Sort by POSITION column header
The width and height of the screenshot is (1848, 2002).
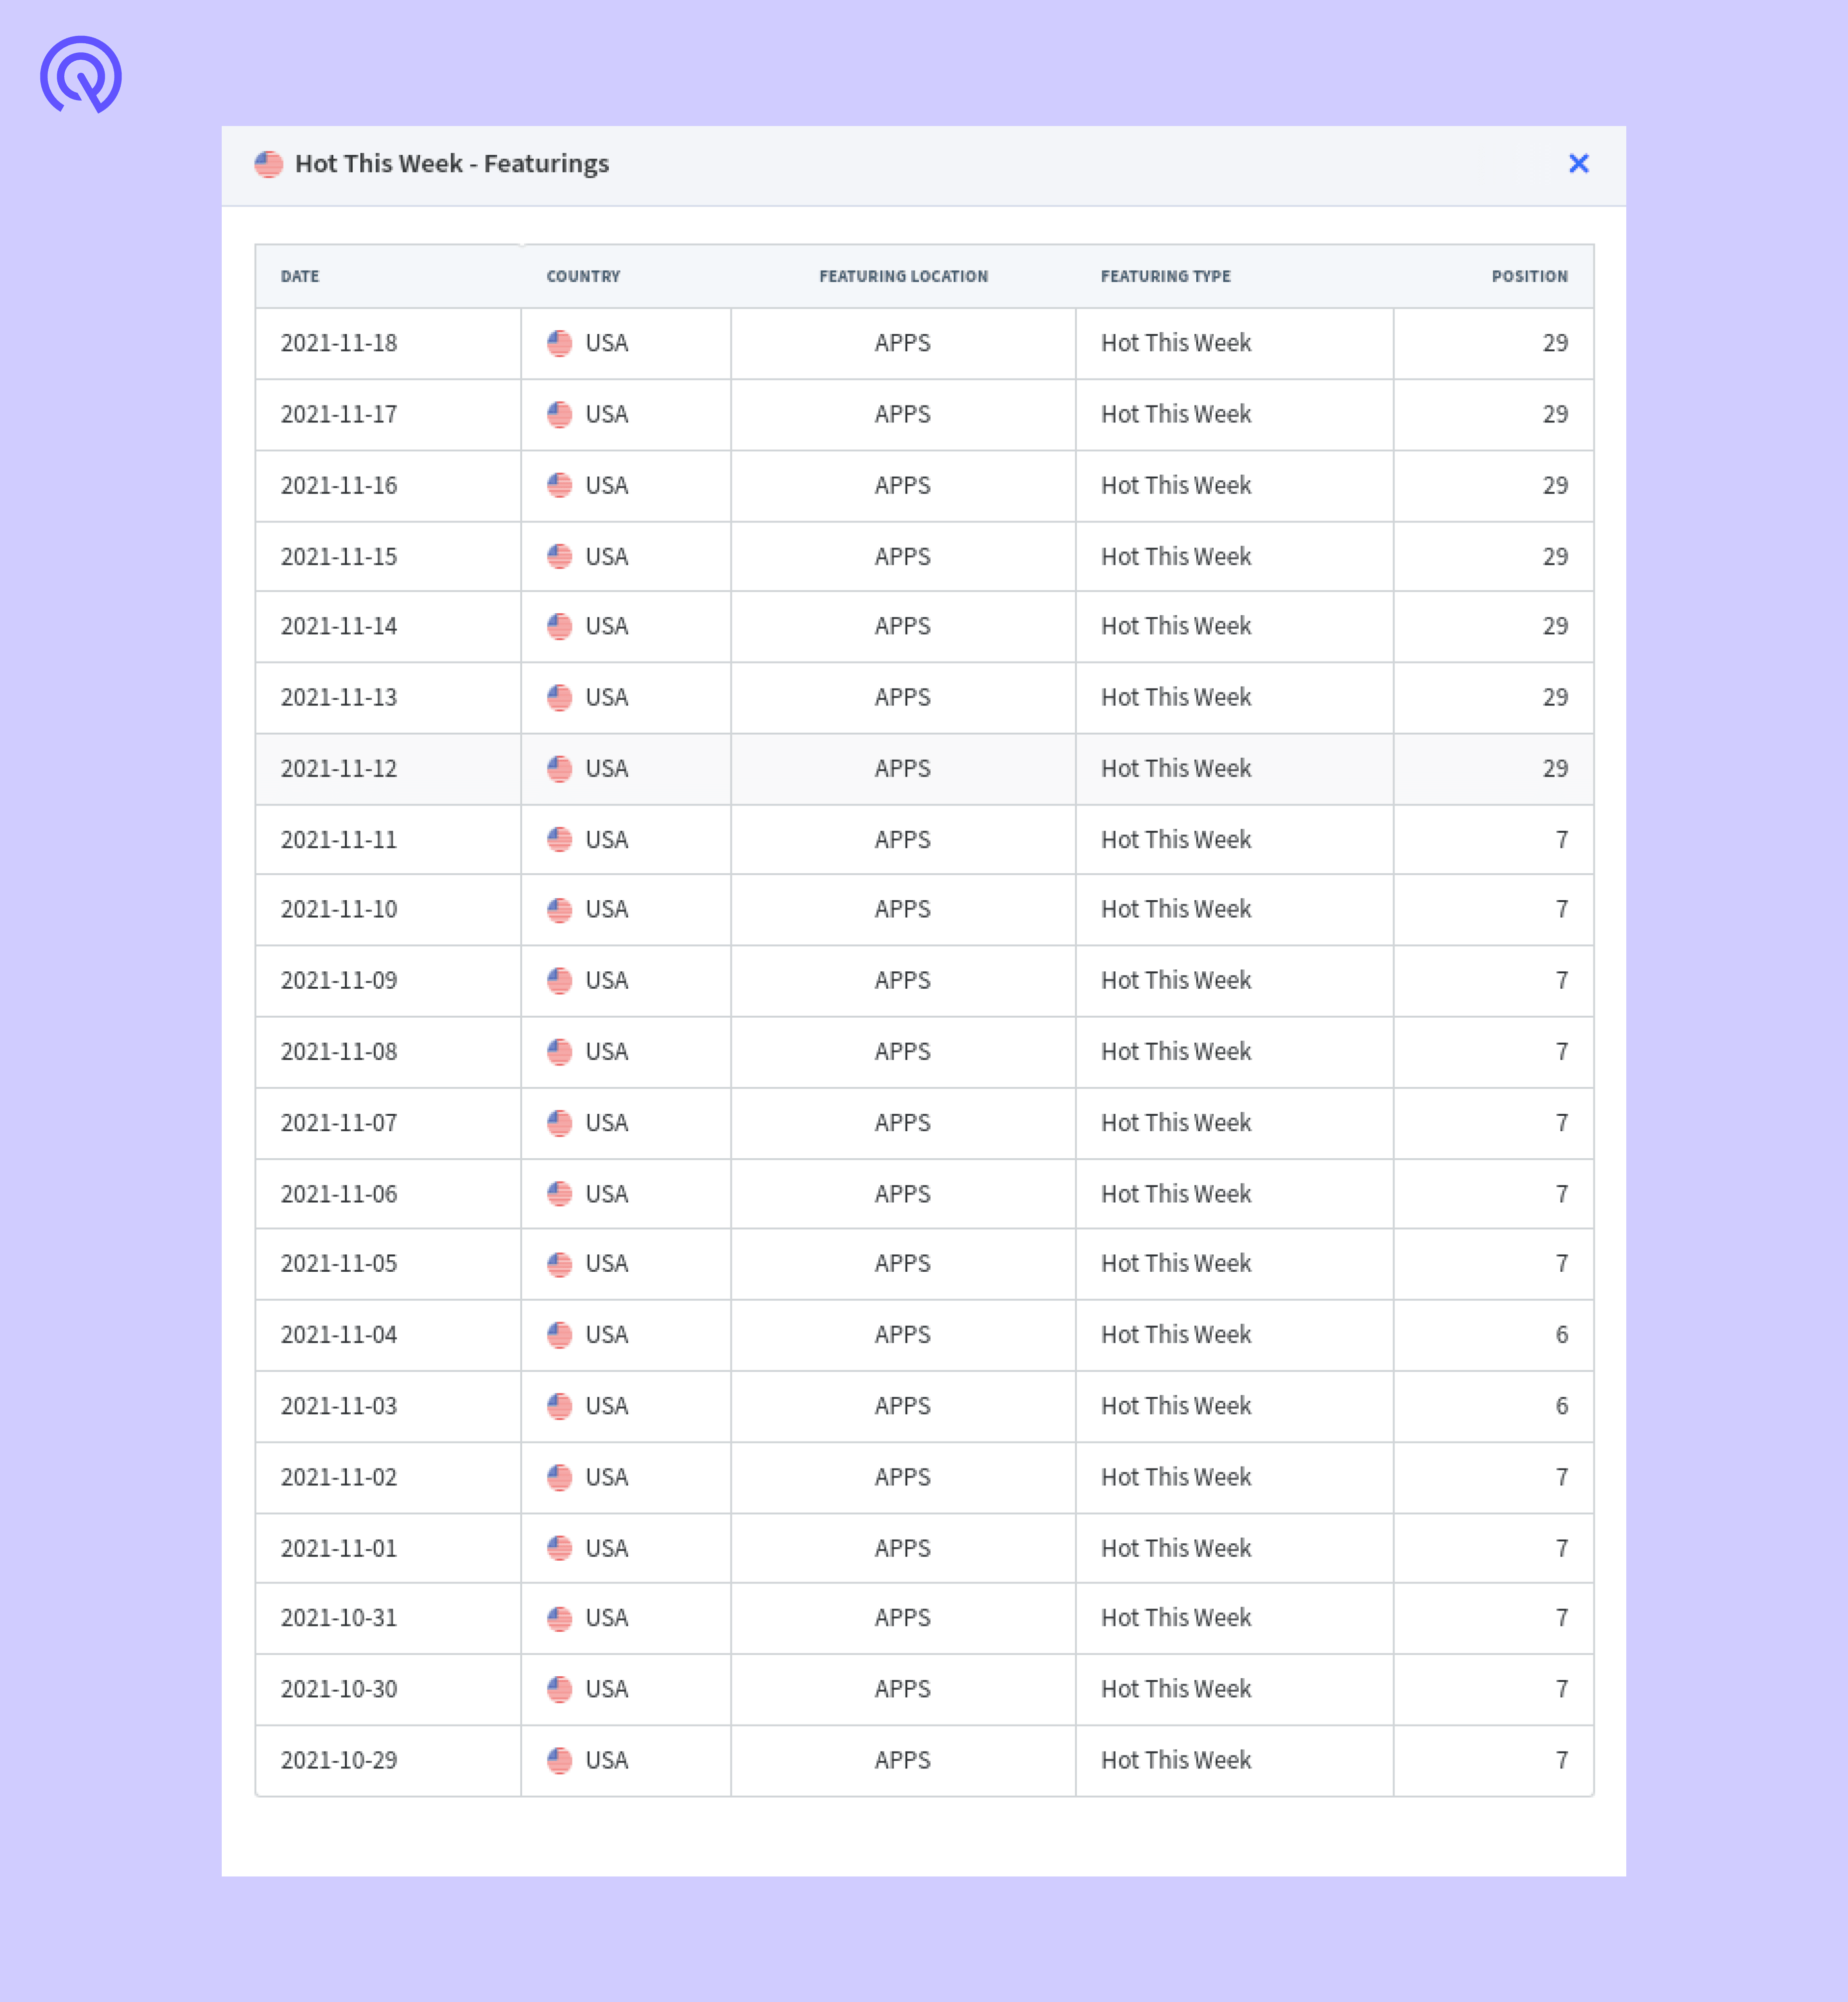pos(1529,276)
